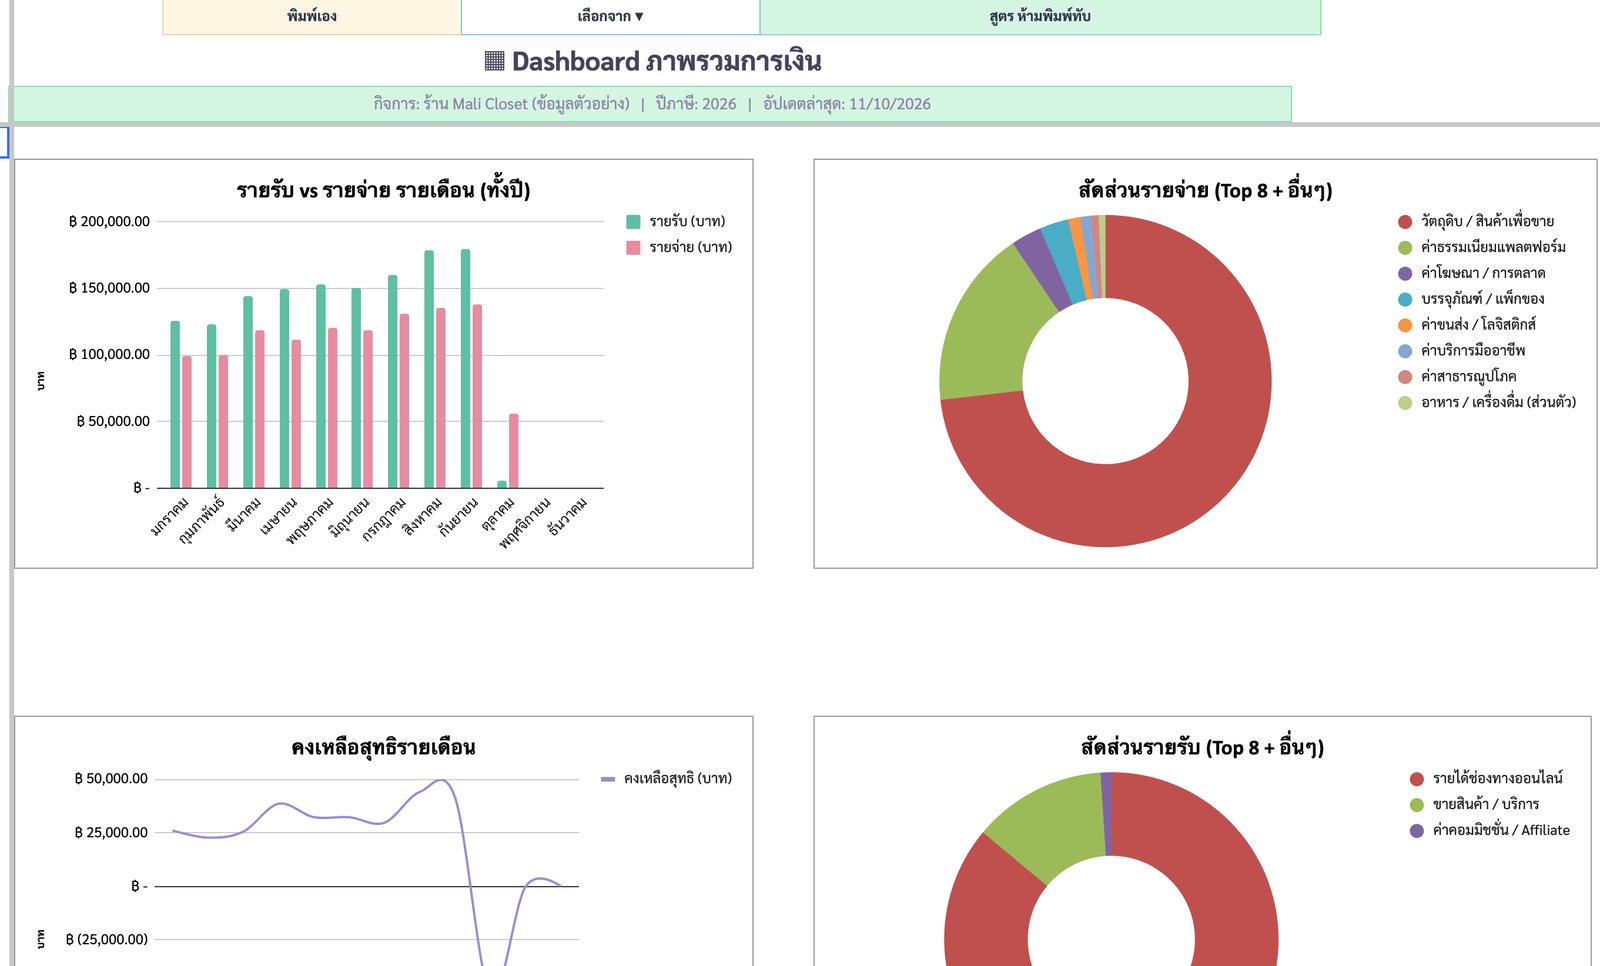
Task: Click the 'สัดส่วนรายรับ (Top 8 + อื่นๆ)' chart title
Action: coord(1202,748)
